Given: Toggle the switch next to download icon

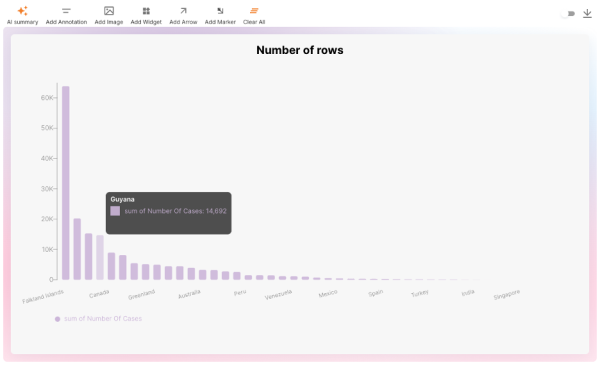Looking at the screenshot, I should pos(568,13).
